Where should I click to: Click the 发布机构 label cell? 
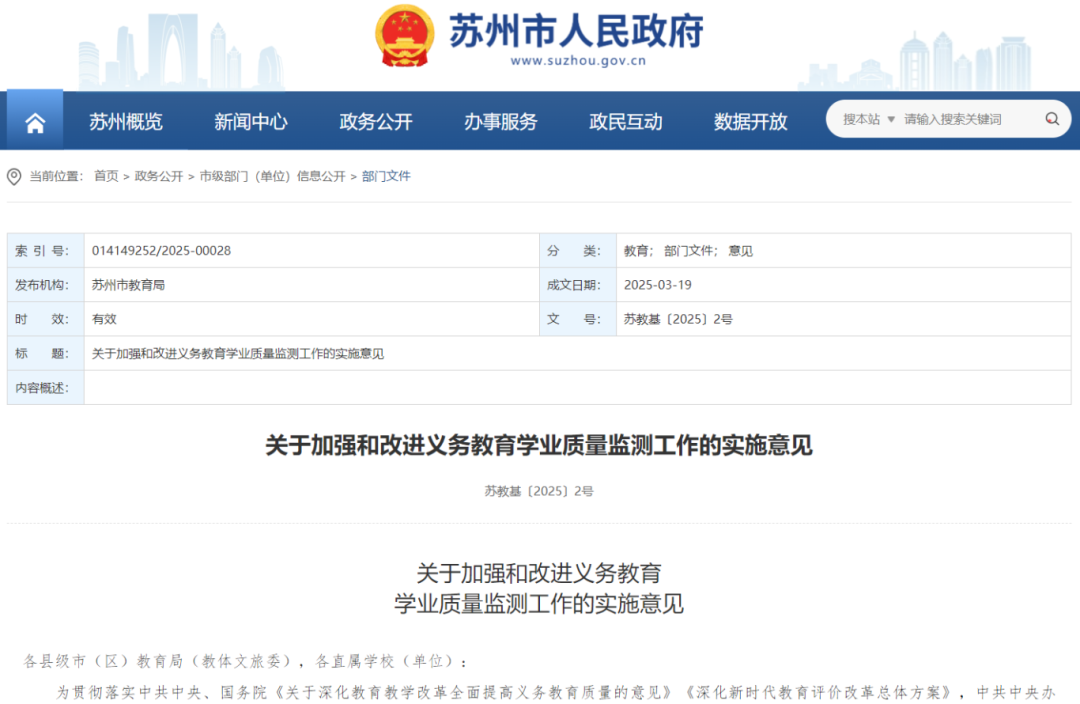point(45,285)
